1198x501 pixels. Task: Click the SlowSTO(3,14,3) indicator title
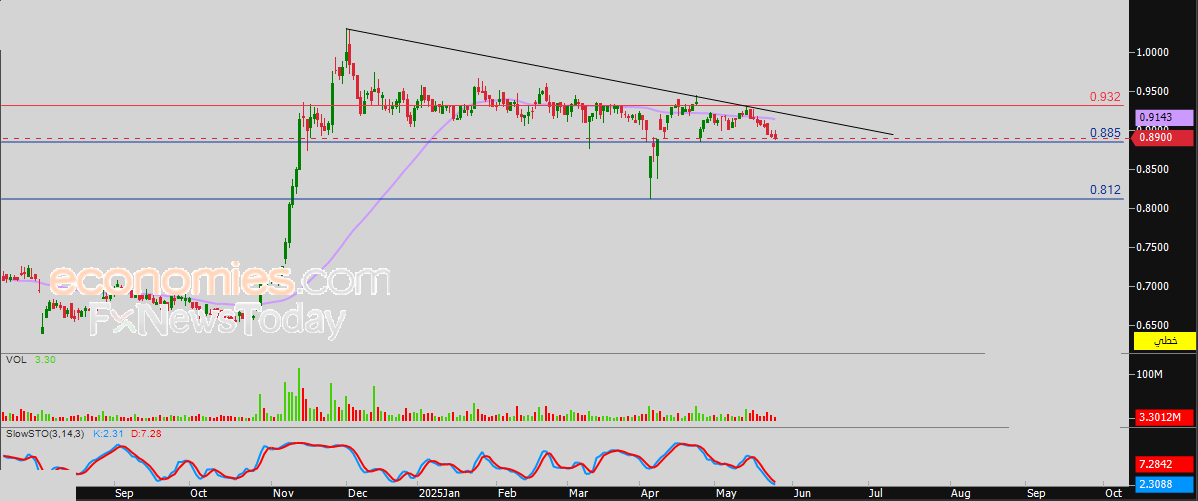point(46,434)
